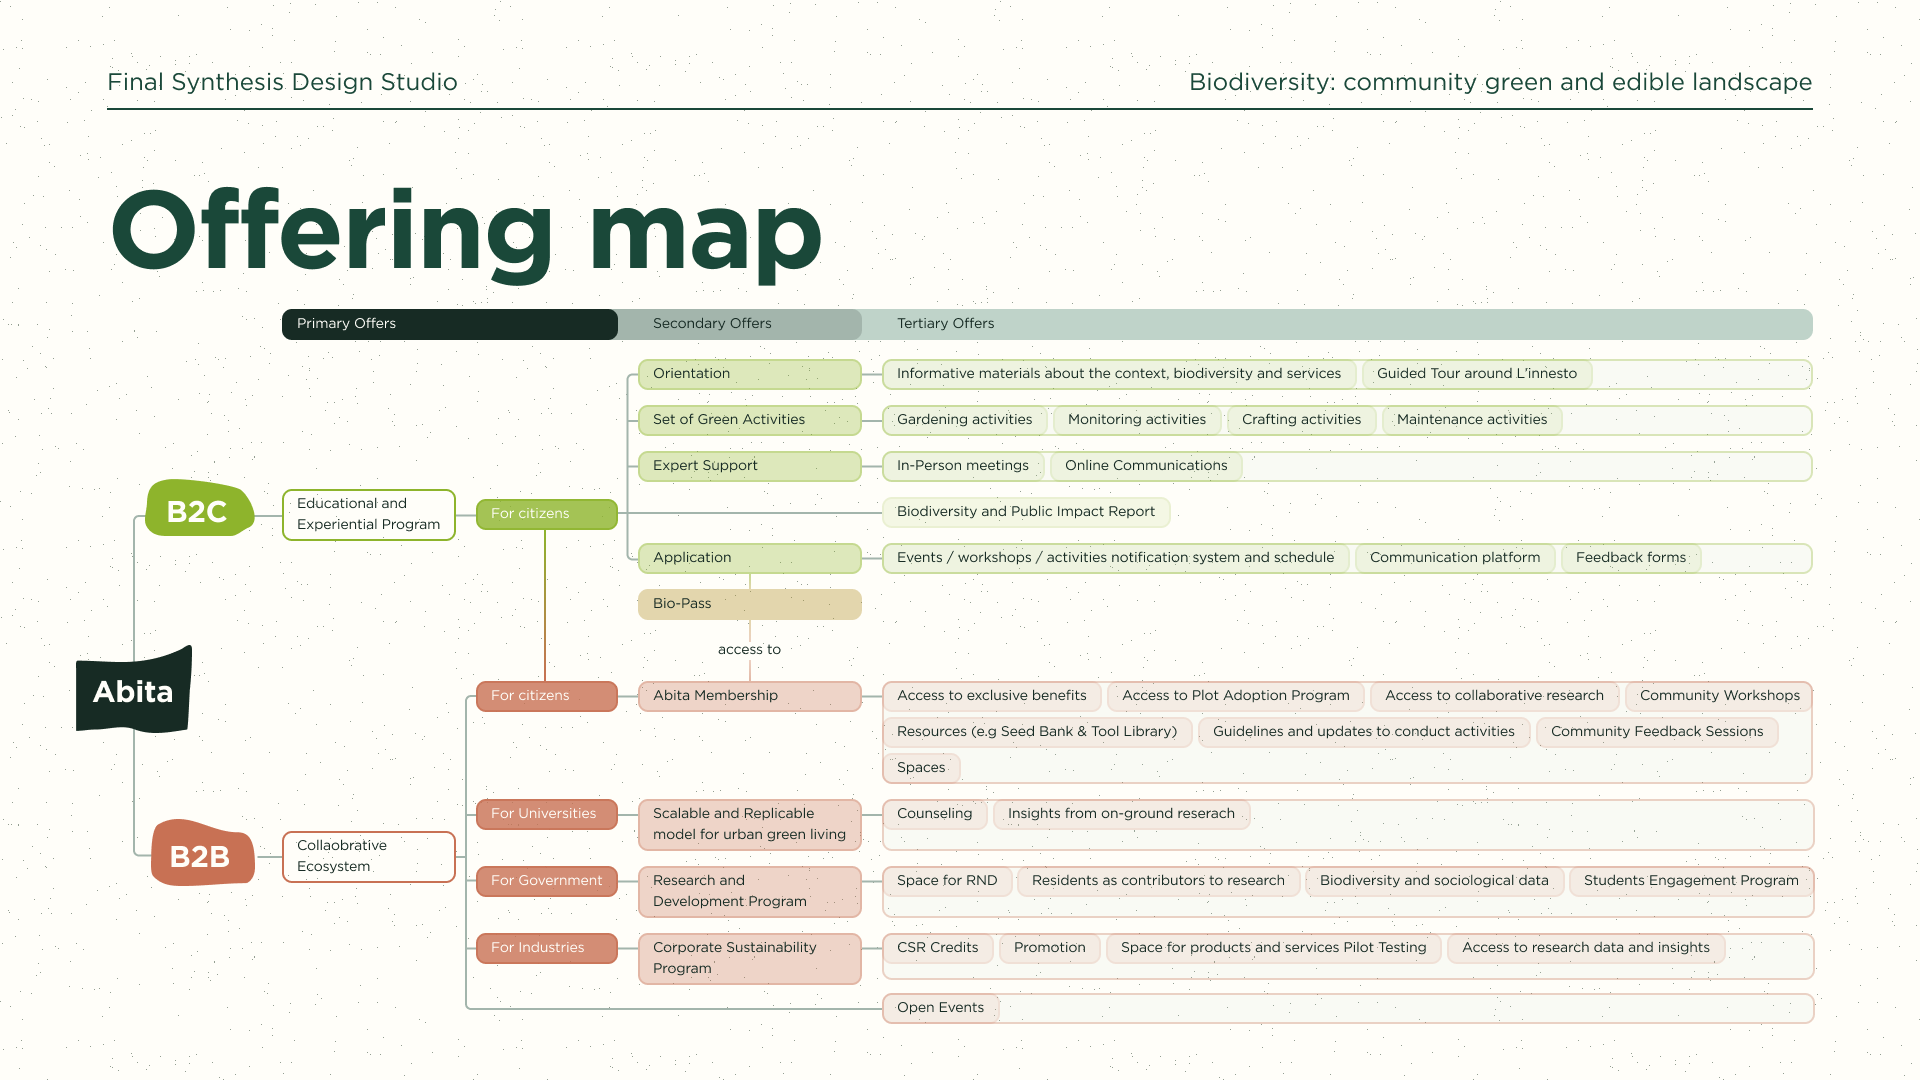Open the Primary Offers header tab
The image size is (1920, 1080).
click(x=450, y=324)
